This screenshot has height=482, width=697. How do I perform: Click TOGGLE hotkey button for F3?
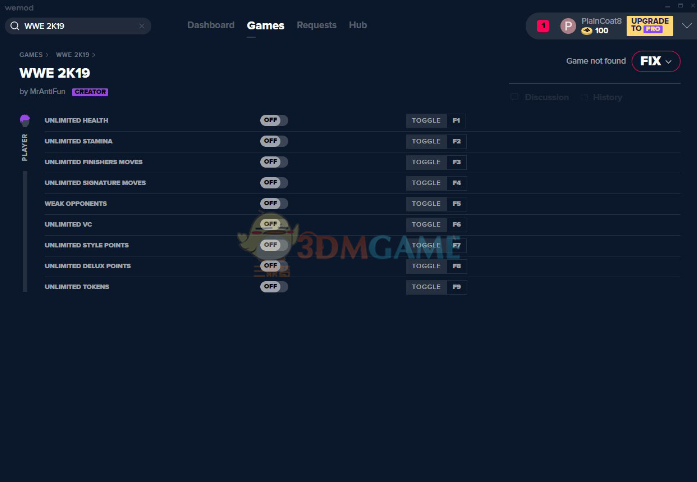click(x=426, y=162)
